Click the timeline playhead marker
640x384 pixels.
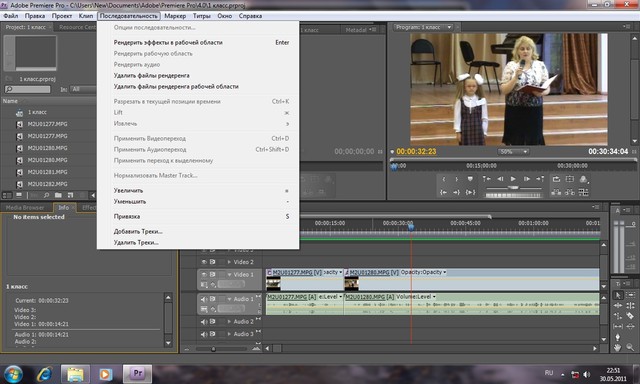pos(411,226)
